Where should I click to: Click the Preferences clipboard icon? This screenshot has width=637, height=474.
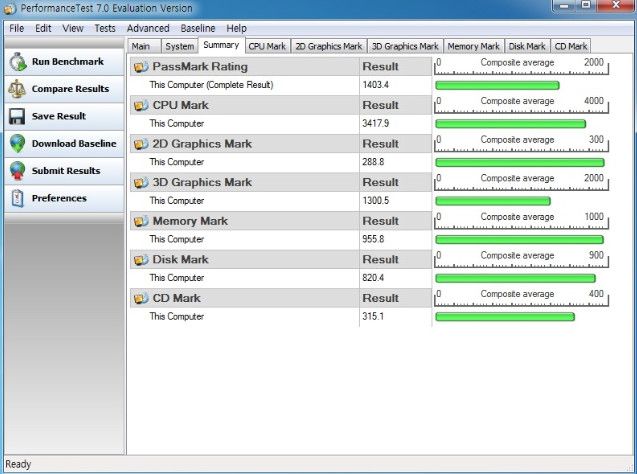coord(17,198)
